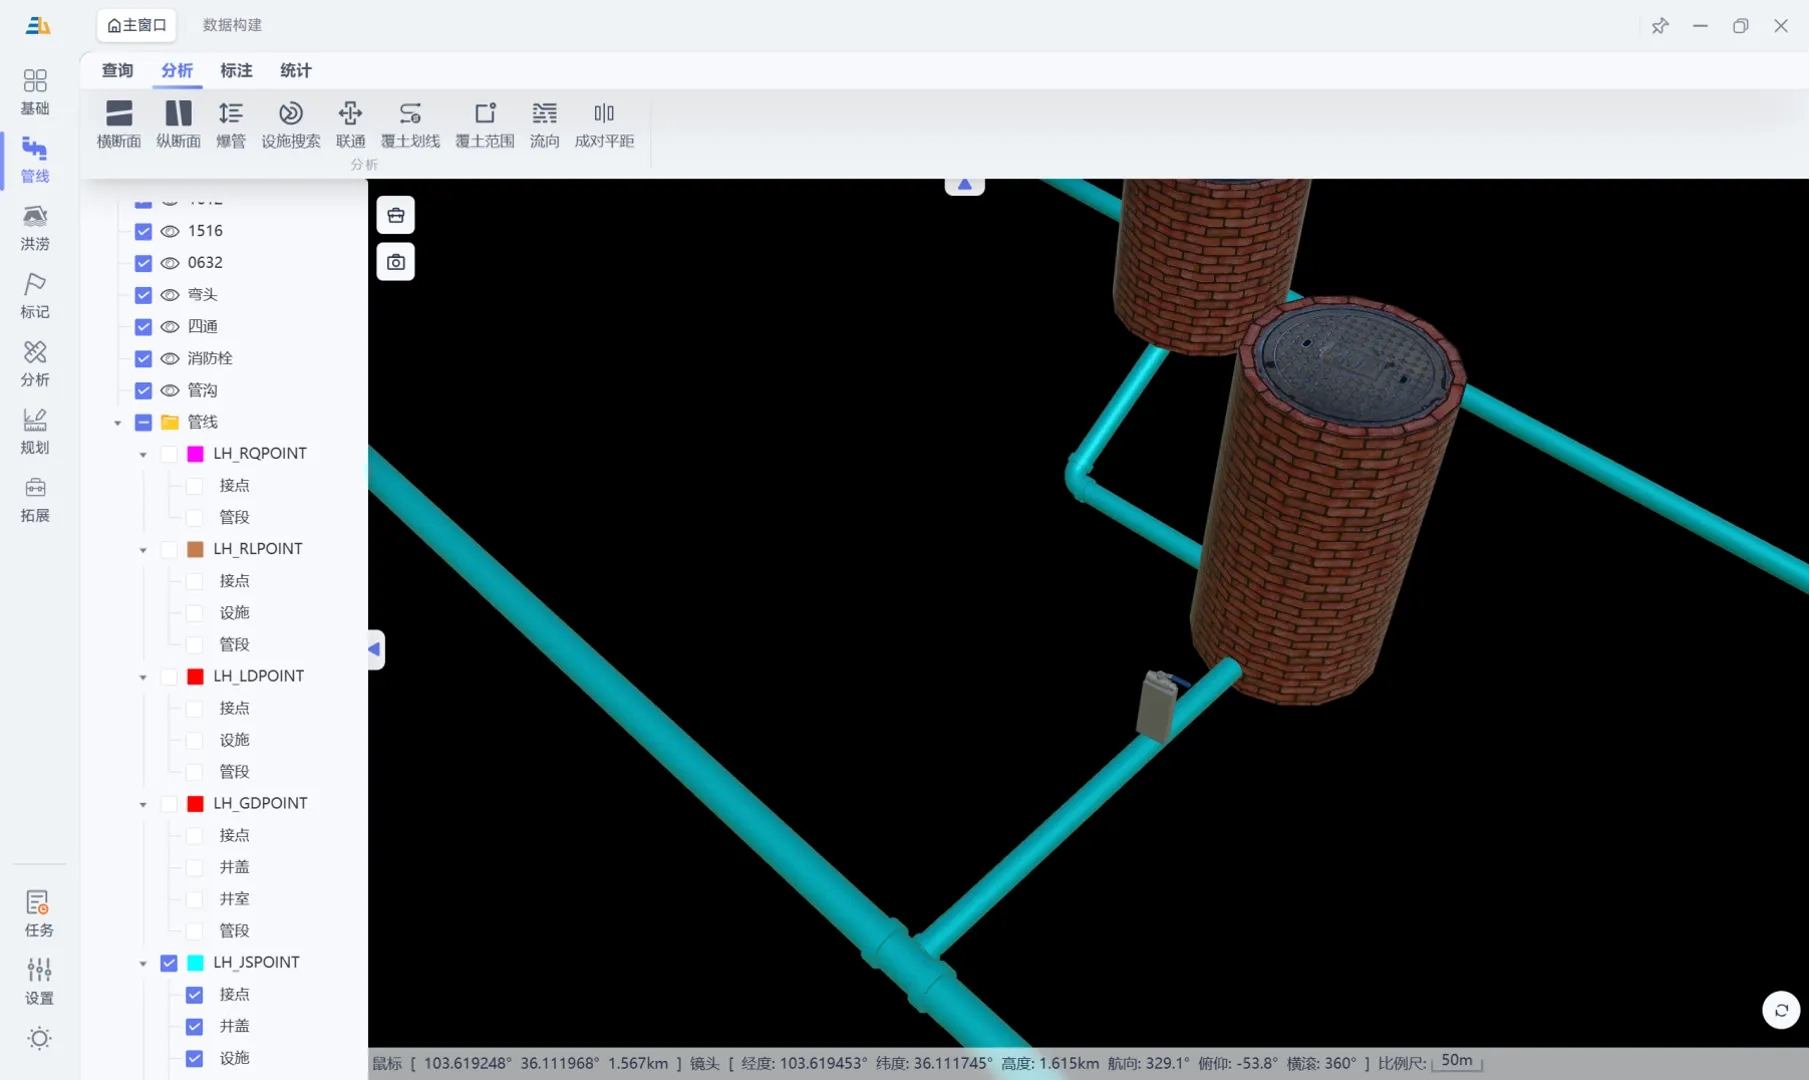Image resolution: width=1810 pixels, height=1080 pixels.
Task: Open the 纵断面 longitudinal section tool
Action: click(178, 125)
